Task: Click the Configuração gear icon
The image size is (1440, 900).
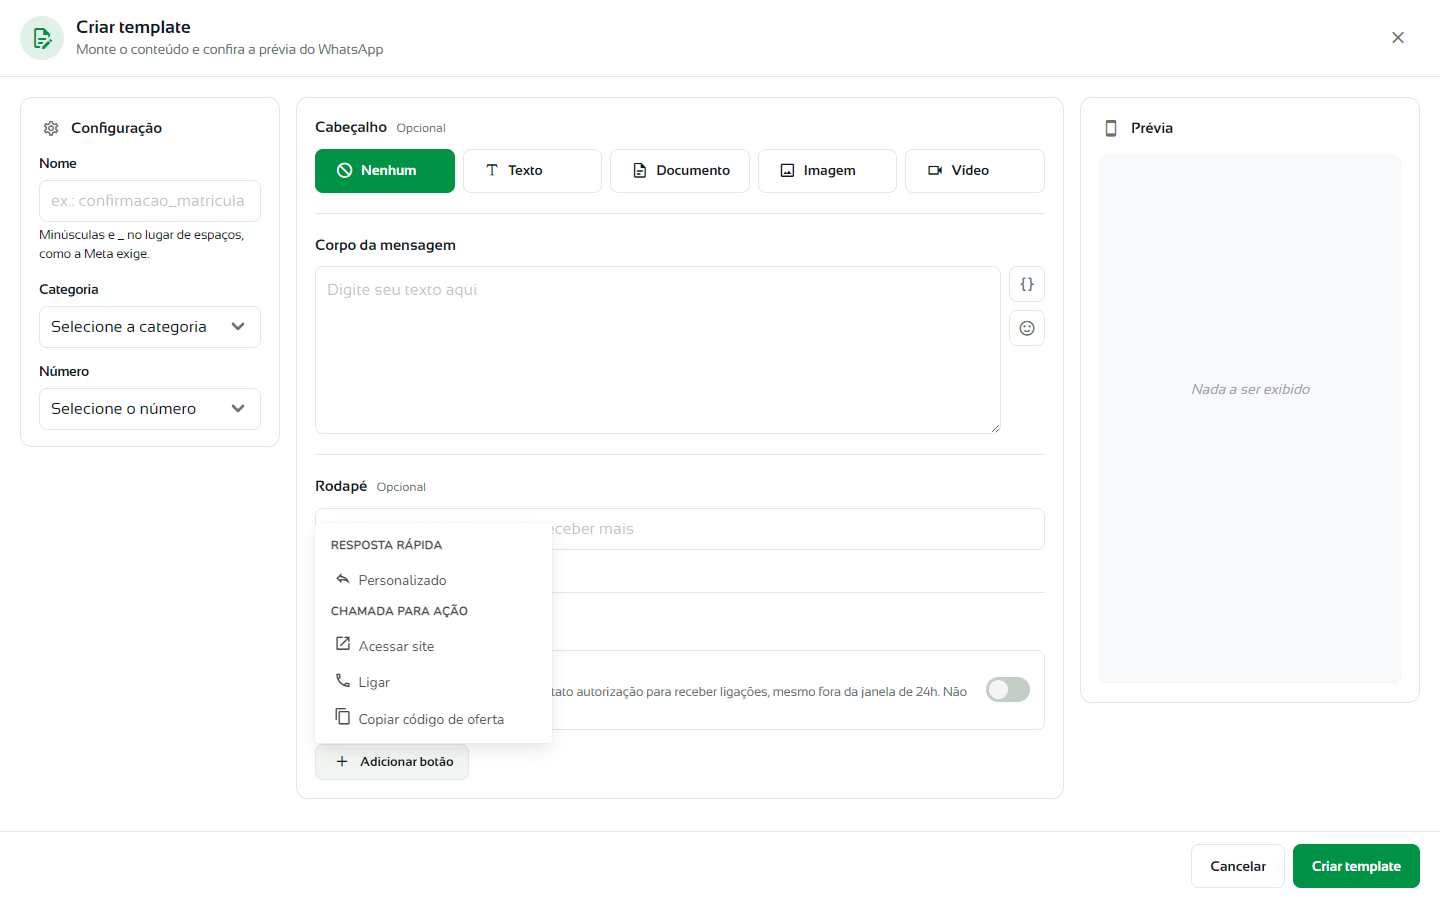Action: (51, 128)
